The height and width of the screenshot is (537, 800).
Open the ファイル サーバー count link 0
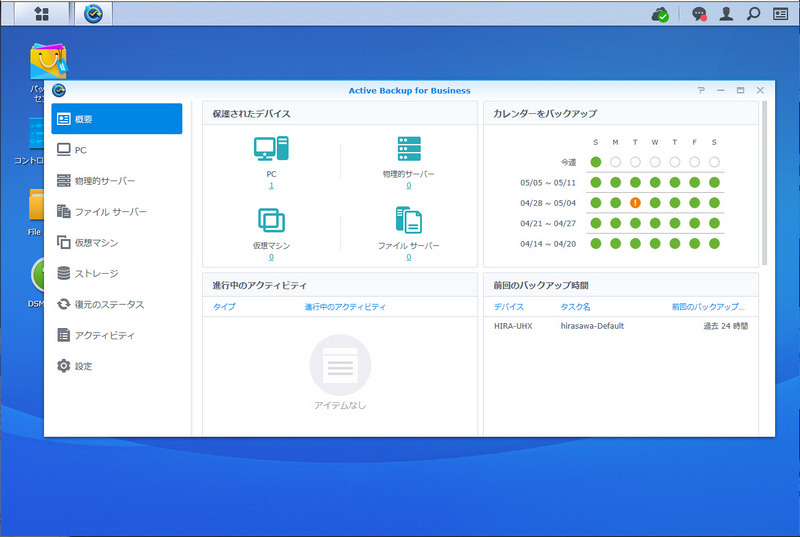click(409, 257)
